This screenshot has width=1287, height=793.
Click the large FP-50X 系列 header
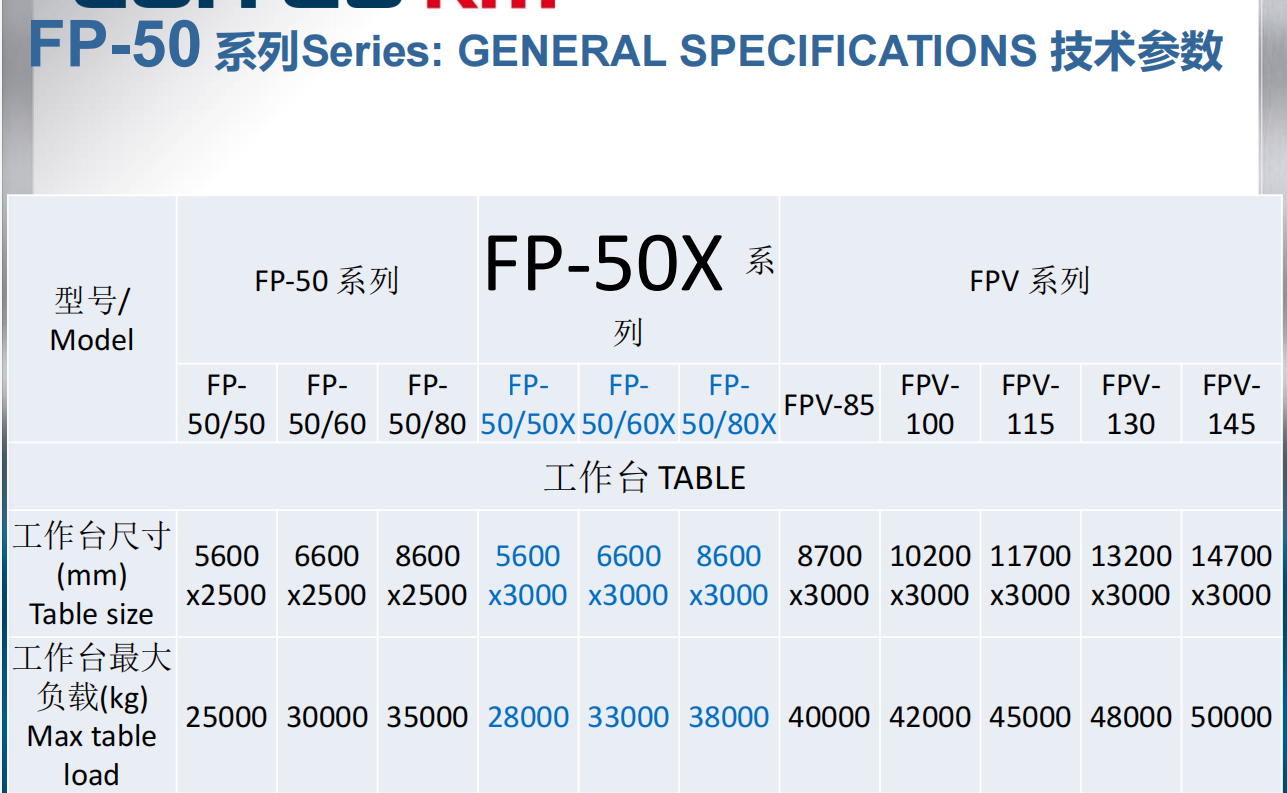click(628, 281)
